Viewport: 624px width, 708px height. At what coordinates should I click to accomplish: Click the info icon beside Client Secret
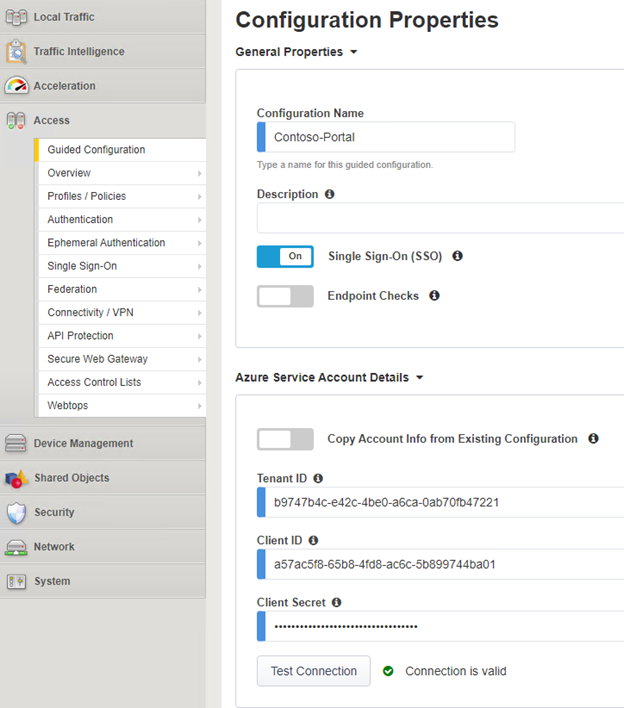336,602
